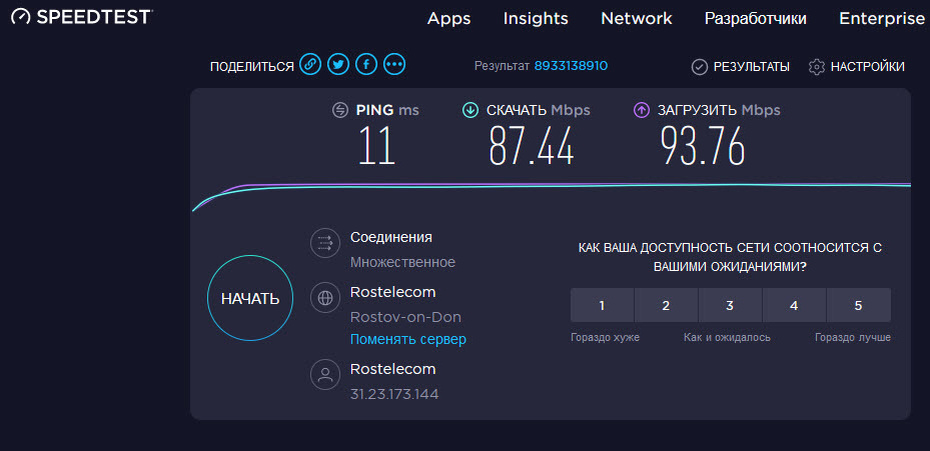Click the upload speed value 93.76

[702, 147]
